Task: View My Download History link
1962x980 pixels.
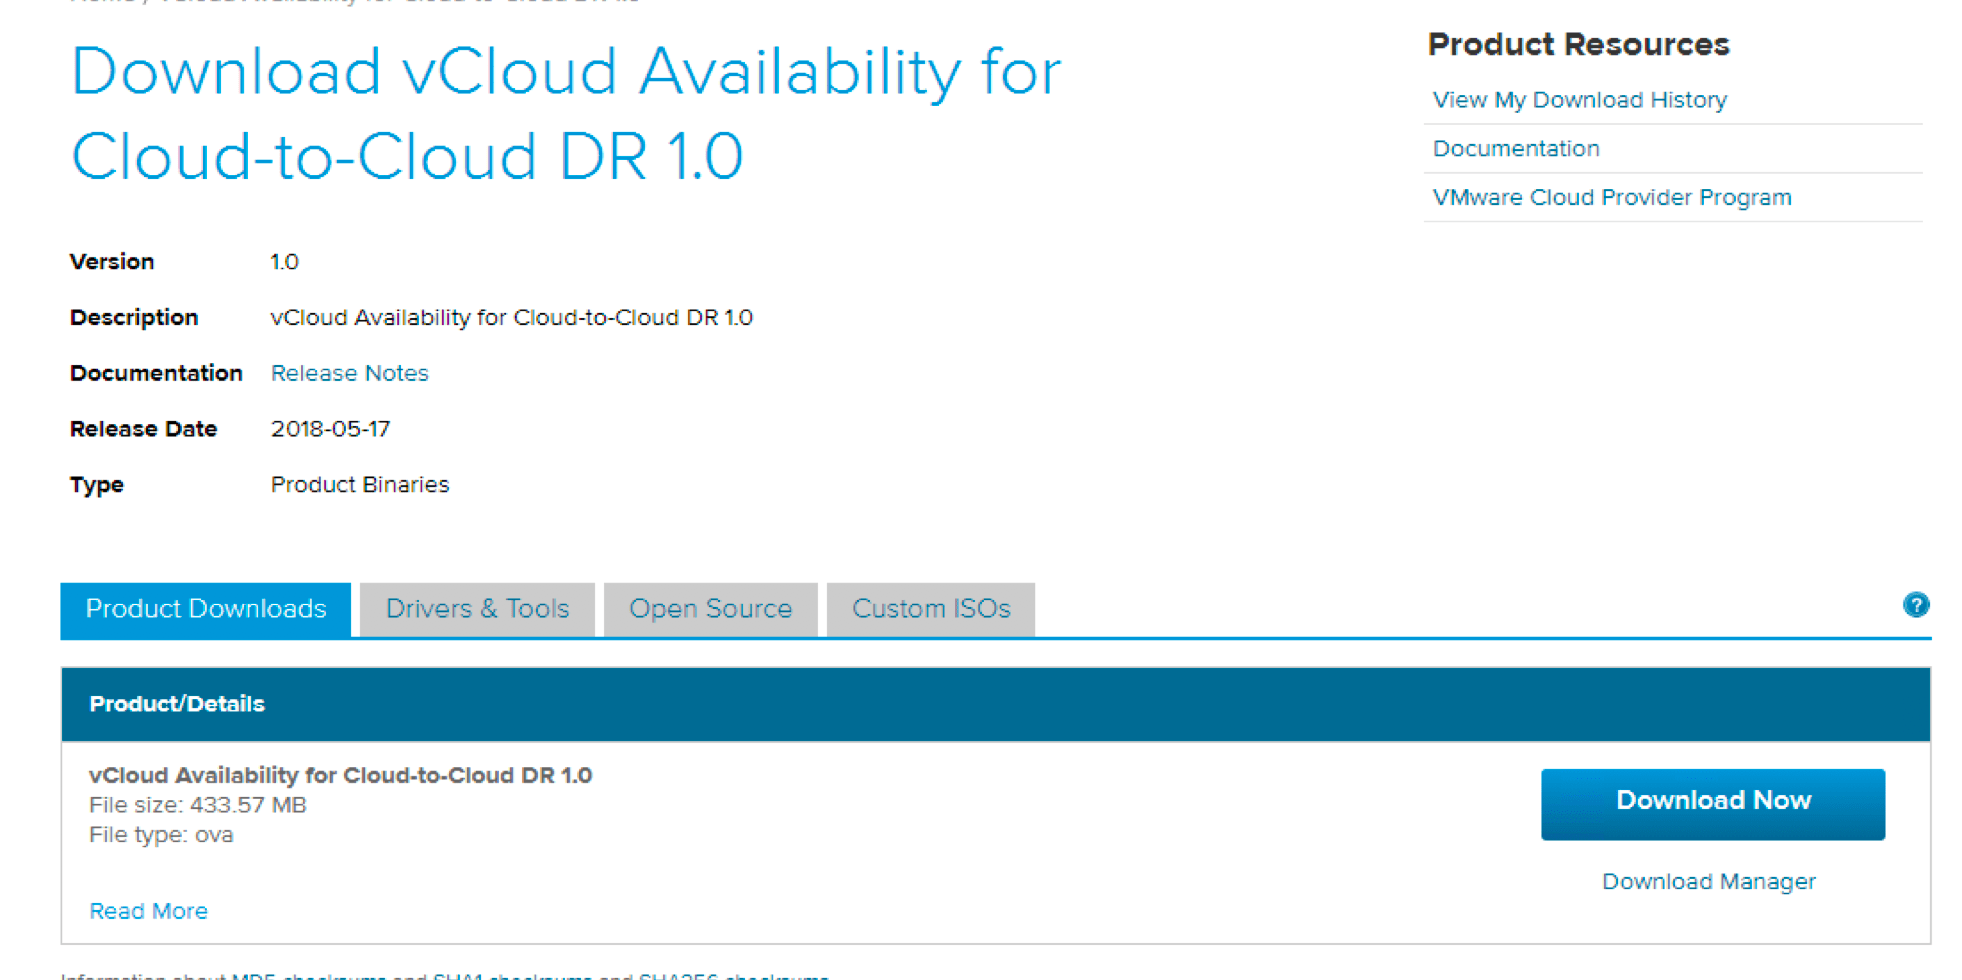Action: coord(1579,100)
